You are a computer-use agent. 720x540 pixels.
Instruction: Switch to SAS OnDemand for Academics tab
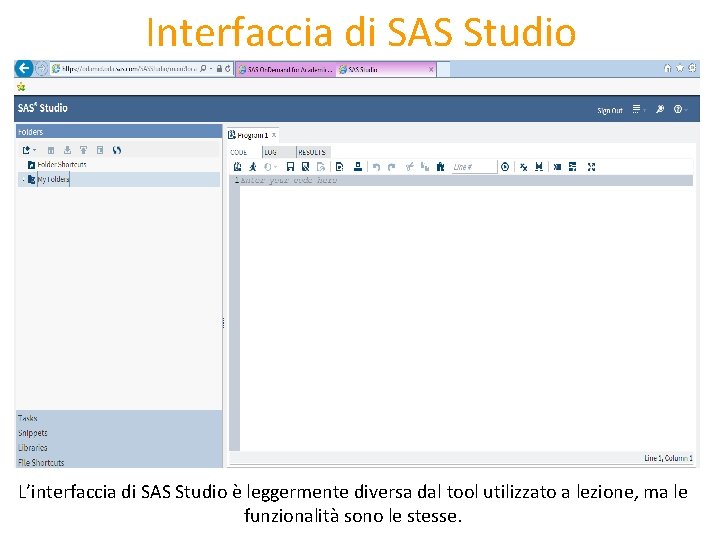[x=285, y=70]
